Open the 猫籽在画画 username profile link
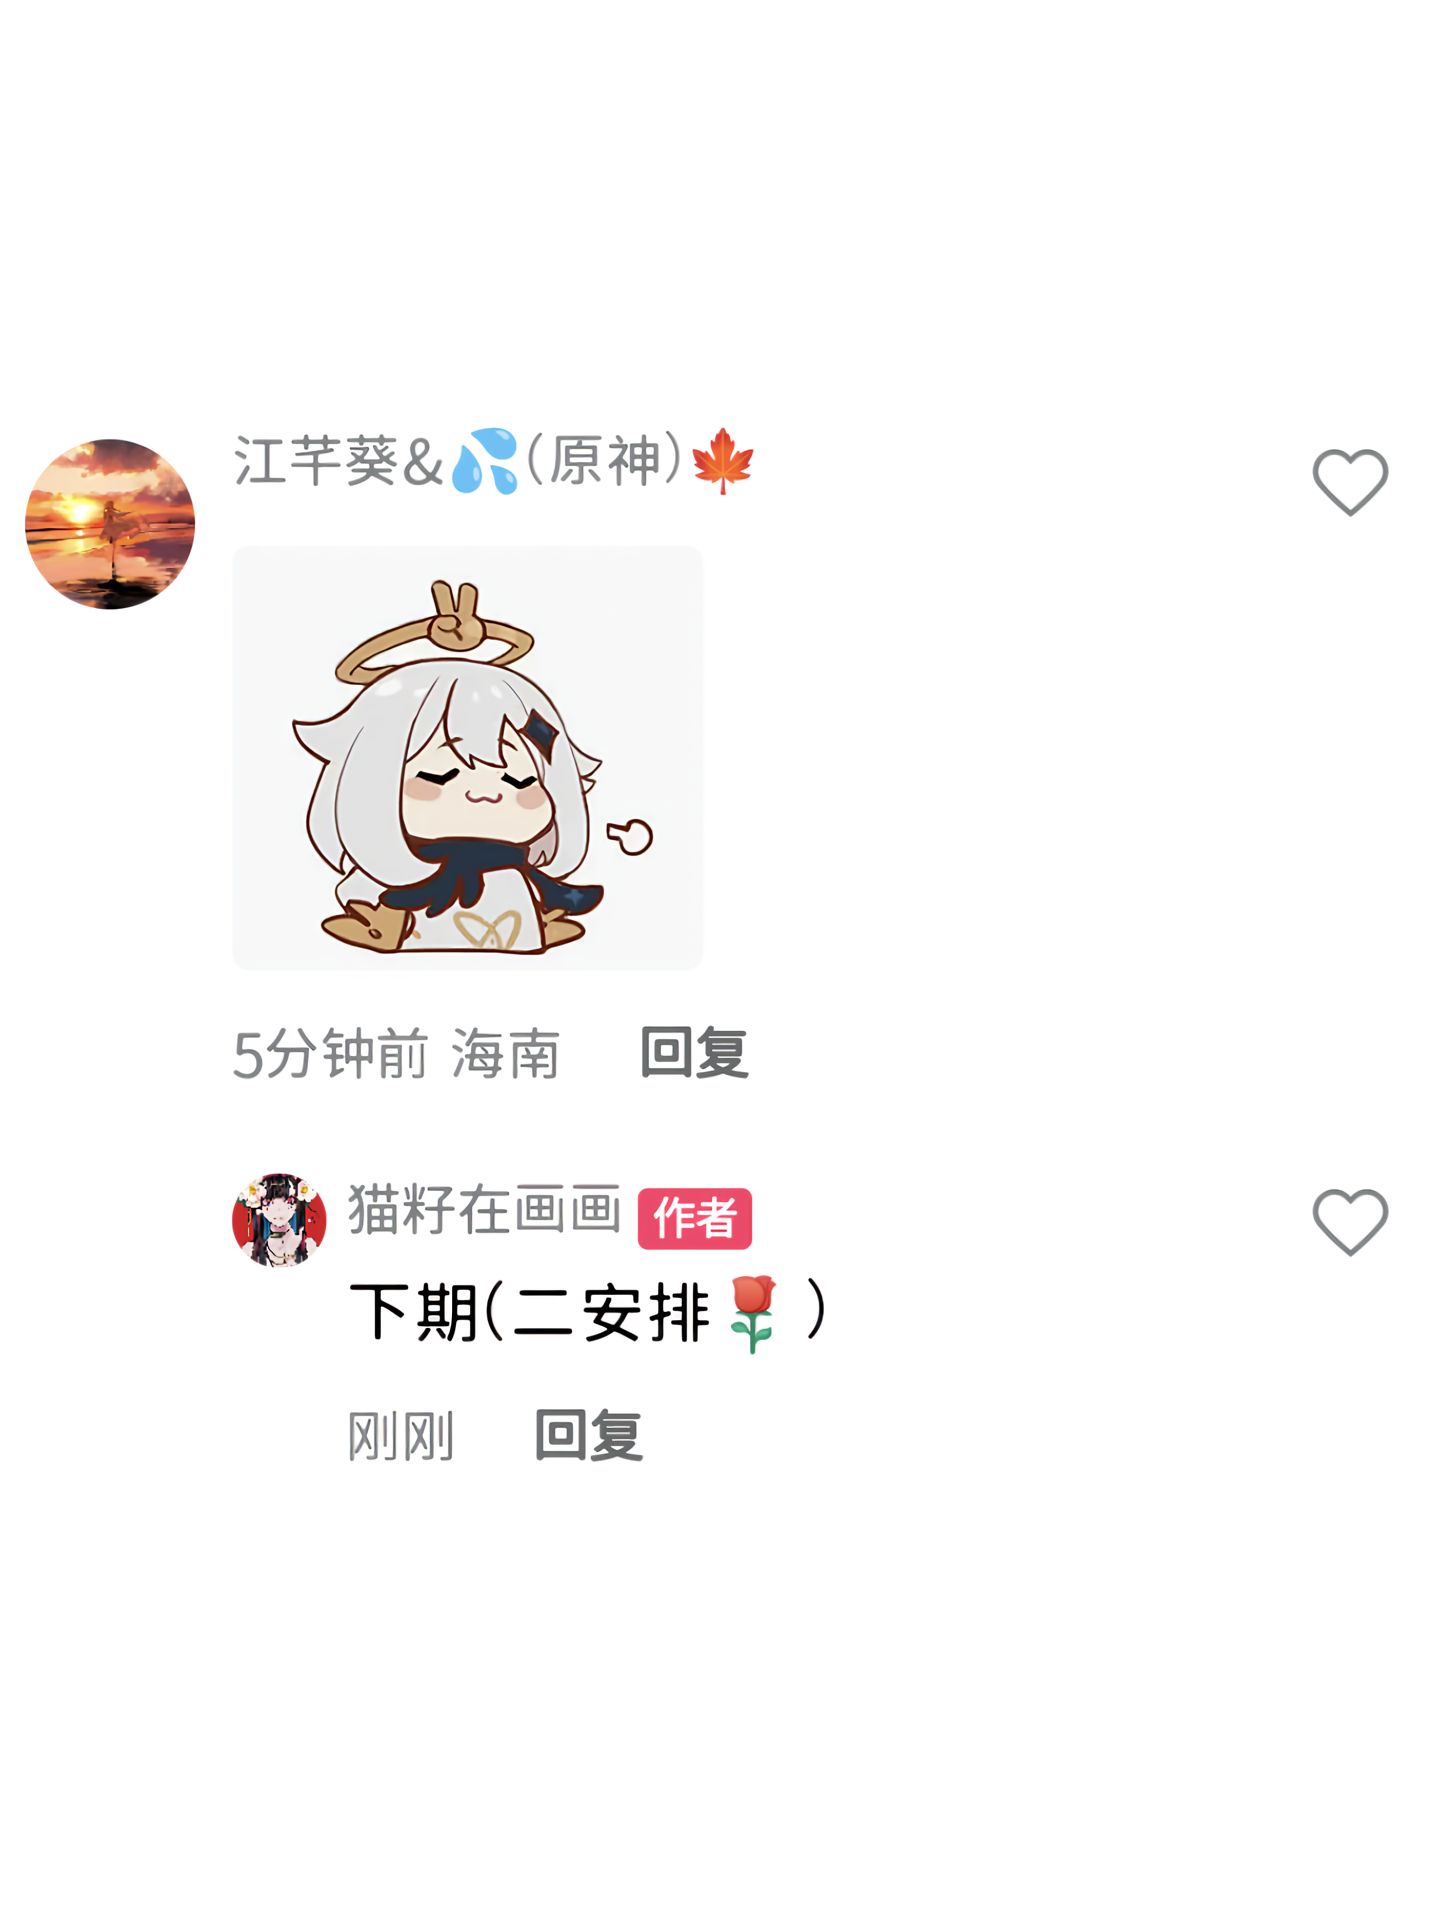 [485, 1209]
